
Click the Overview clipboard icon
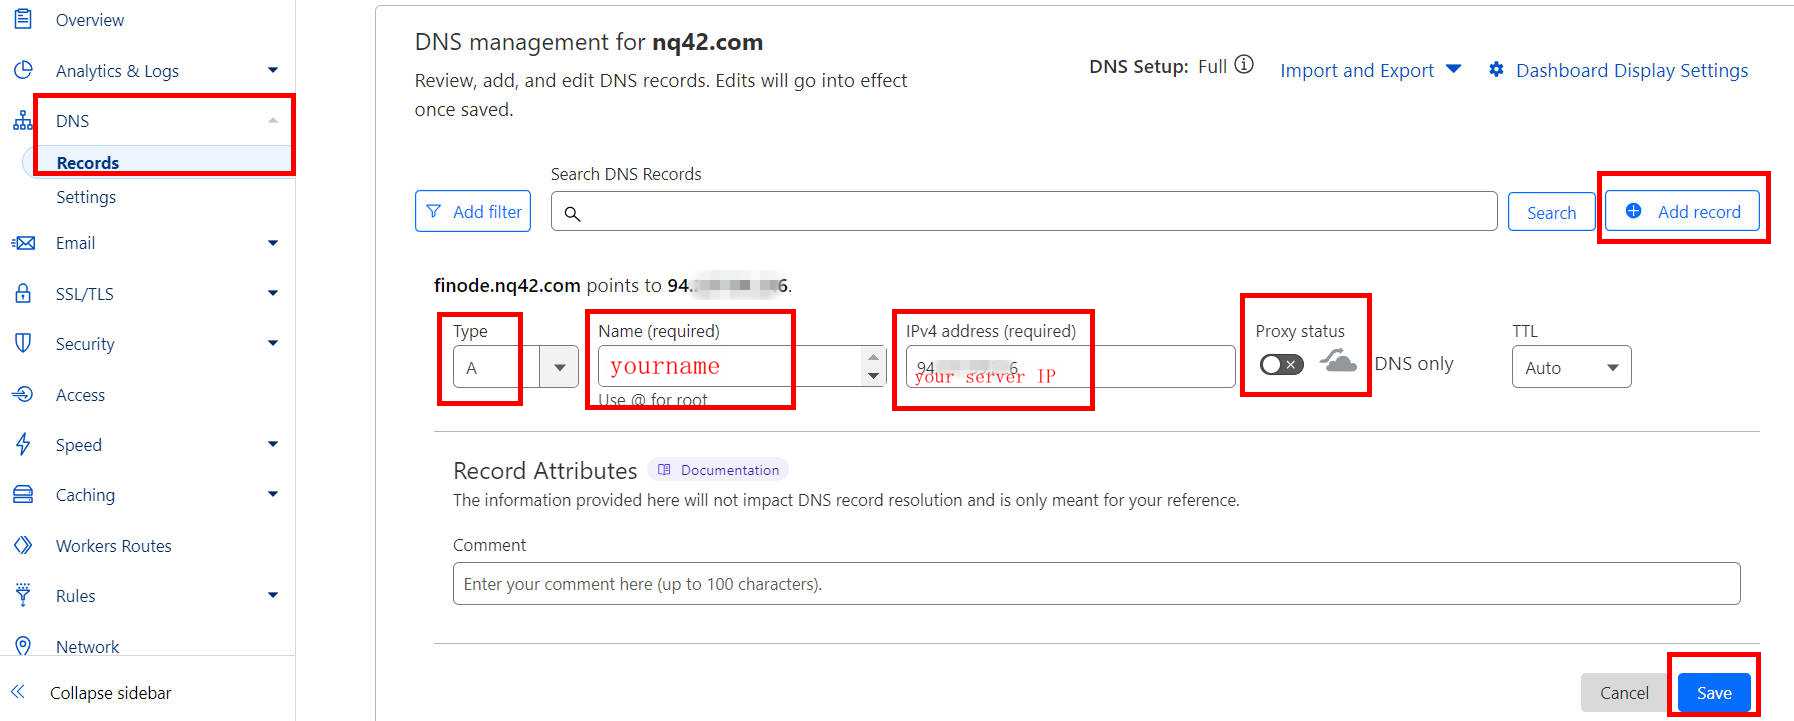point(23,19)
